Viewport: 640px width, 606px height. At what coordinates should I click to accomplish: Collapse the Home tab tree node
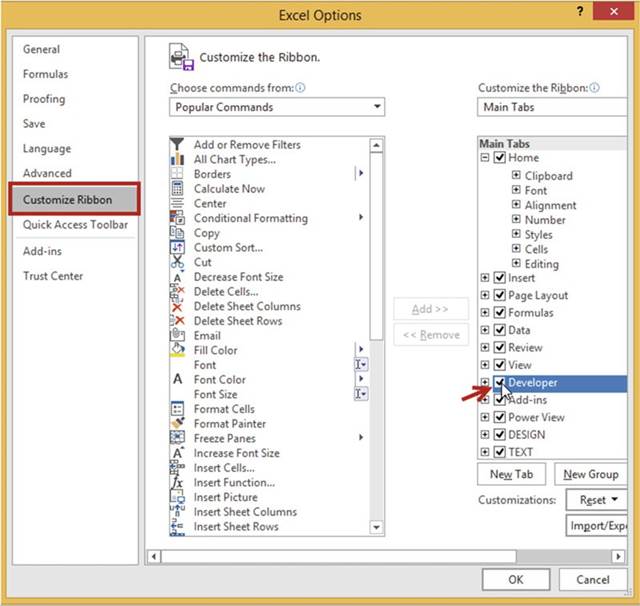[485, 158]
